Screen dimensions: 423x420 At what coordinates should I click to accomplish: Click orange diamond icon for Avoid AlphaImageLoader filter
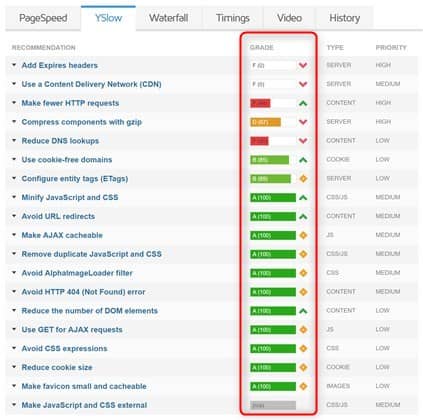[303, 273]
